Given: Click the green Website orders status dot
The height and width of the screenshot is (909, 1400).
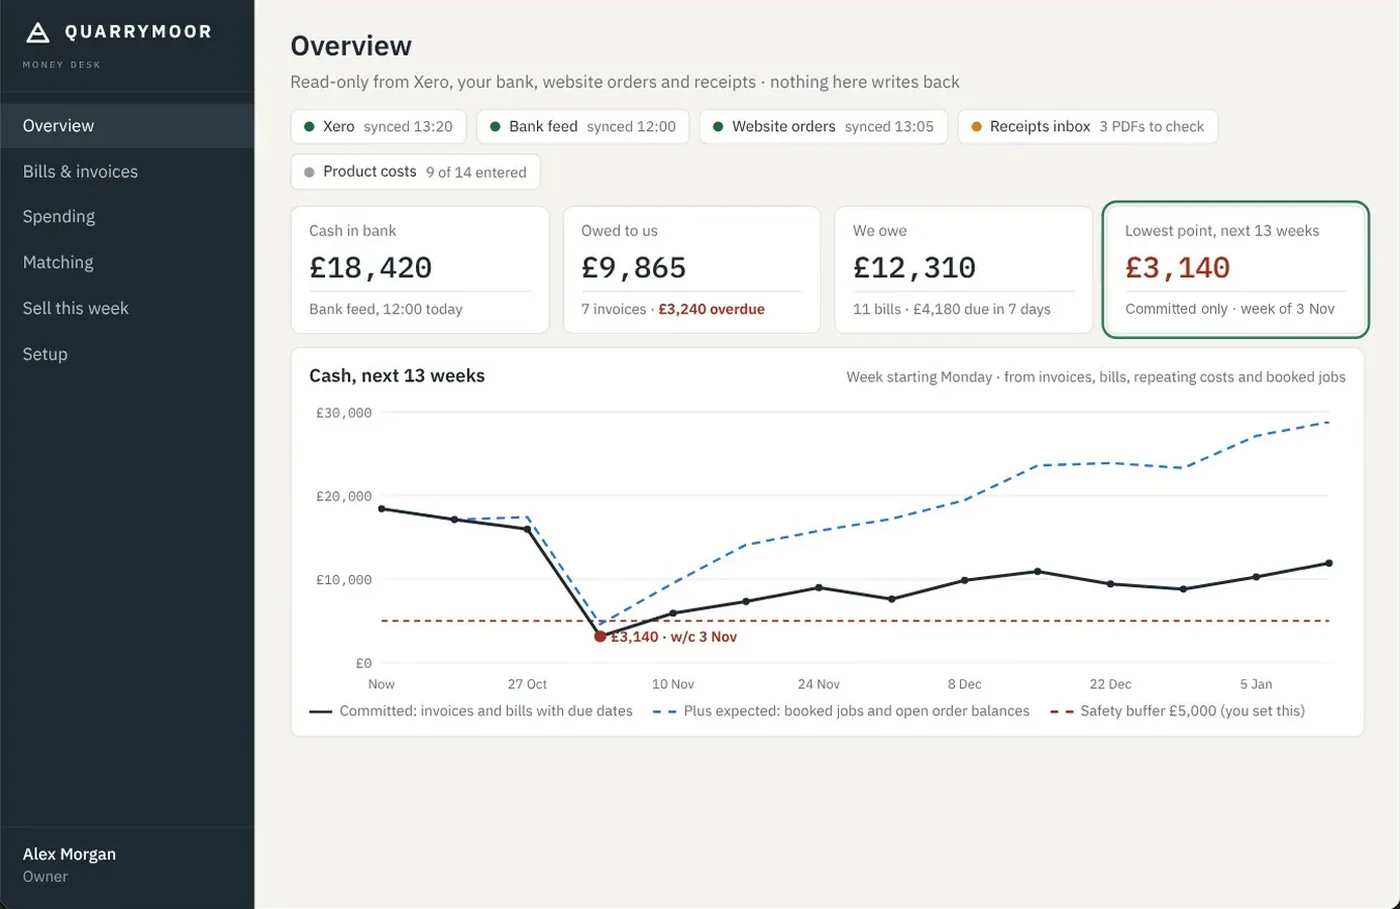Looking at the screenshot, I should pyautogui.click(x=718, y=127).
